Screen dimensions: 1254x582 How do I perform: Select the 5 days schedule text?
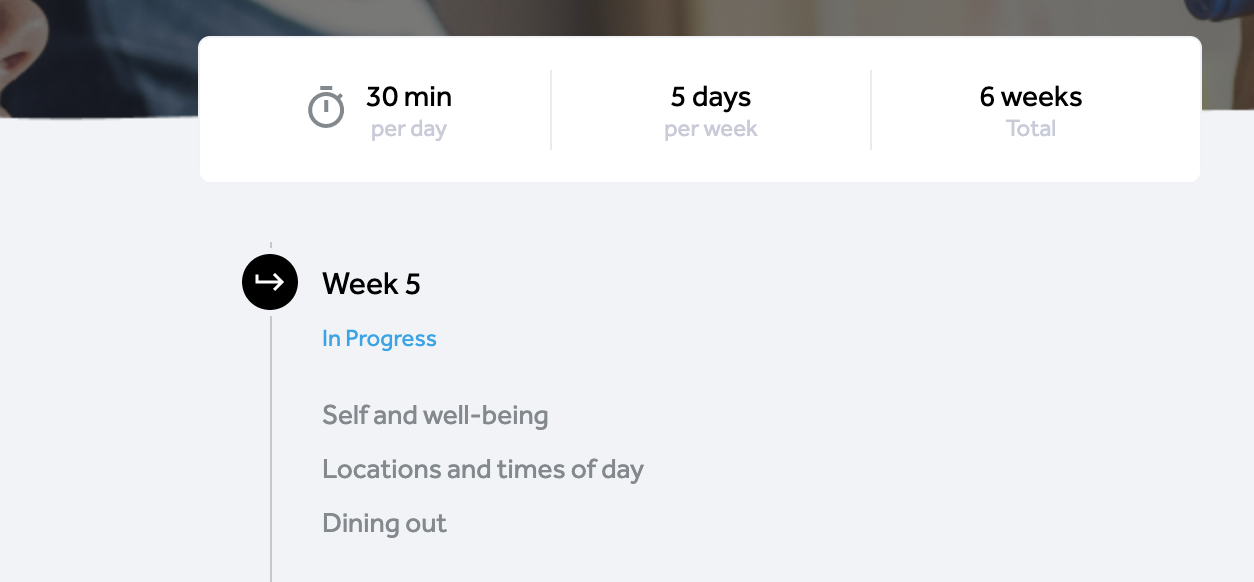711,97
